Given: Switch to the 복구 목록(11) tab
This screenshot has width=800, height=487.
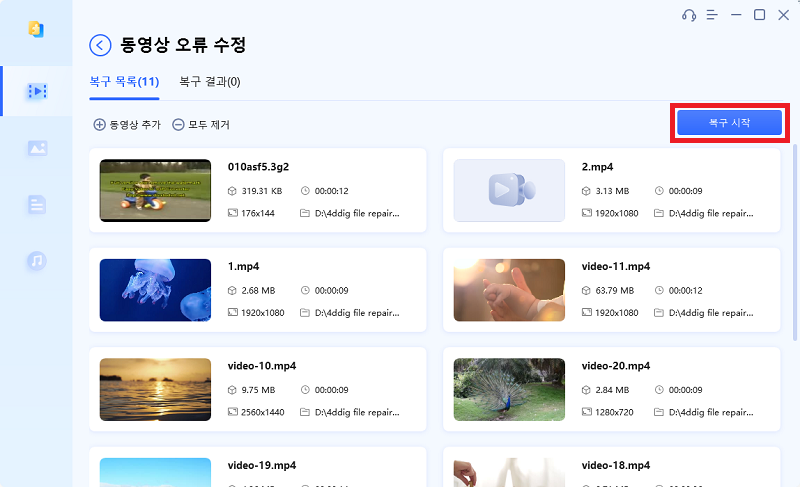Looking at the screenshot, I should pos(124,82).
